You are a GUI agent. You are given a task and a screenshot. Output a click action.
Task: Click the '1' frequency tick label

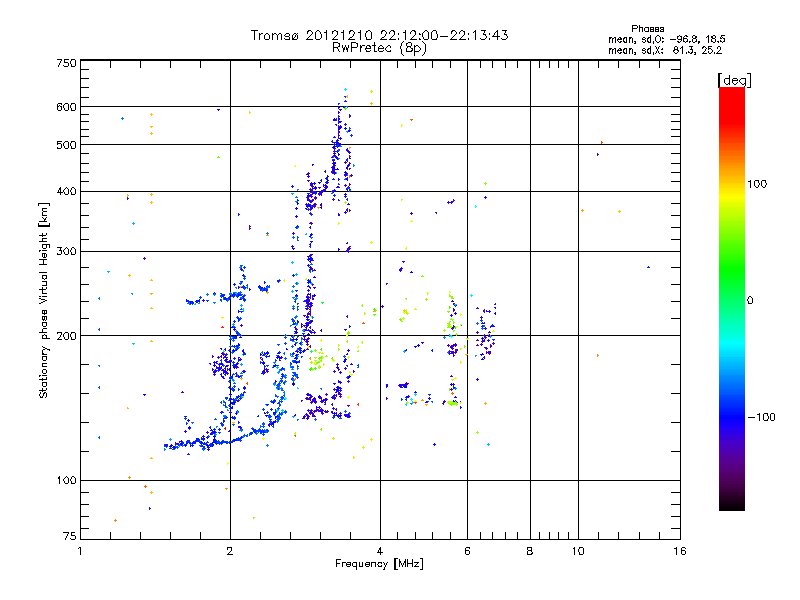80,551
